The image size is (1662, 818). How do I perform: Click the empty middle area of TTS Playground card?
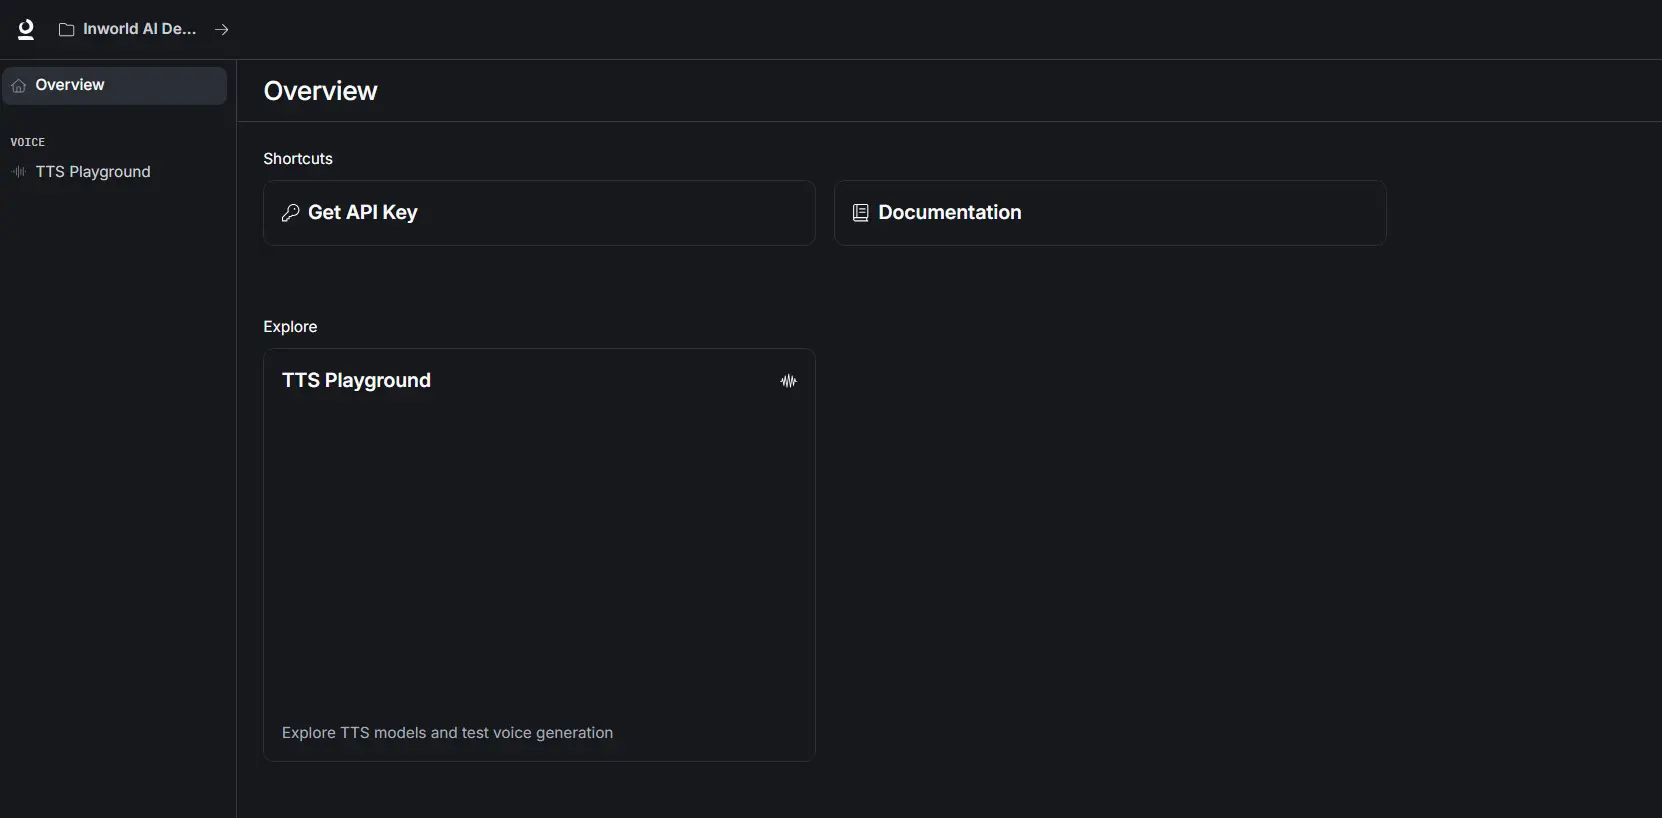pyautogui.click(x=539, y=555)
